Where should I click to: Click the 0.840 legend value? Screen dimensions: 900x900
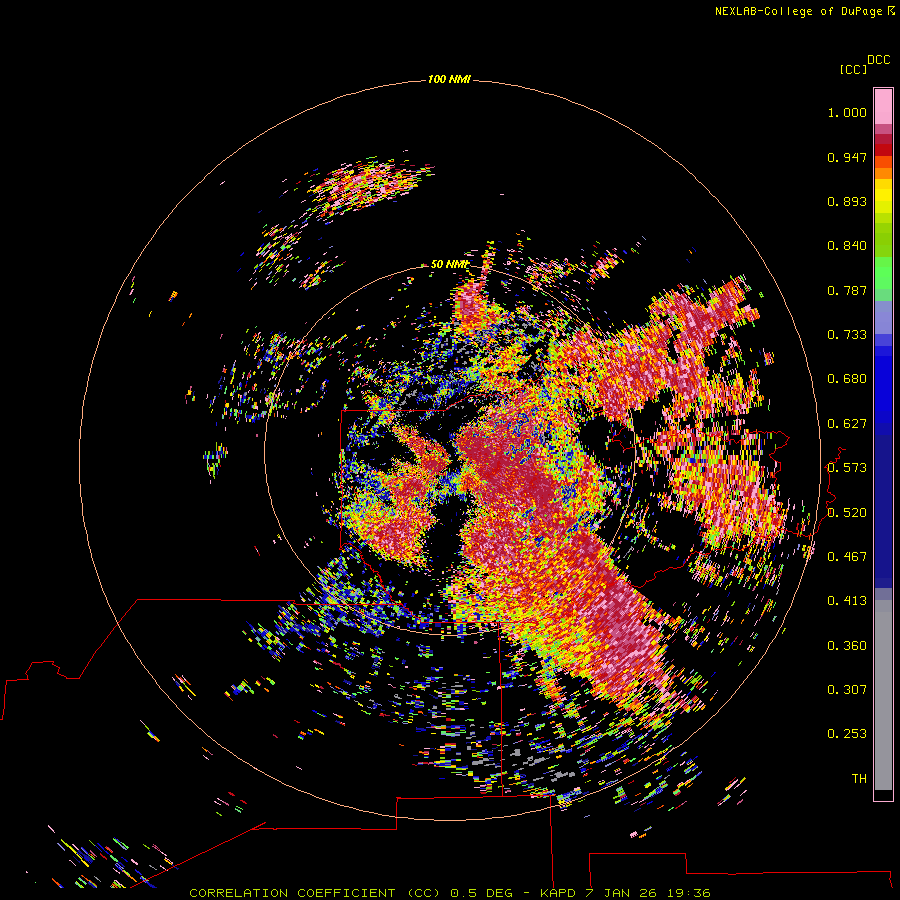[847, 246]
